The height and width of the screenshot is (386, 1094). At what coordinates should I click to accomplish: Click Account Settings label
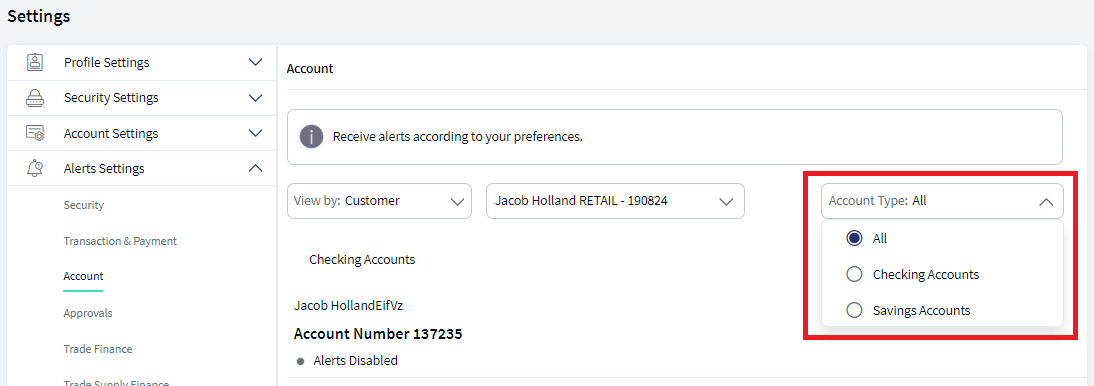(111, 133)
